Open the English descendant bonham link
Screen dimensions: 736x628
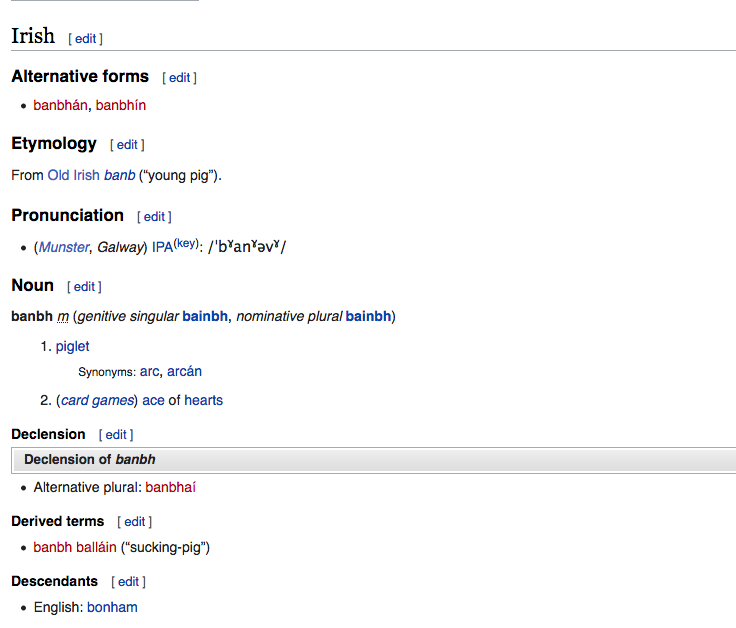[x=112, y=607]
